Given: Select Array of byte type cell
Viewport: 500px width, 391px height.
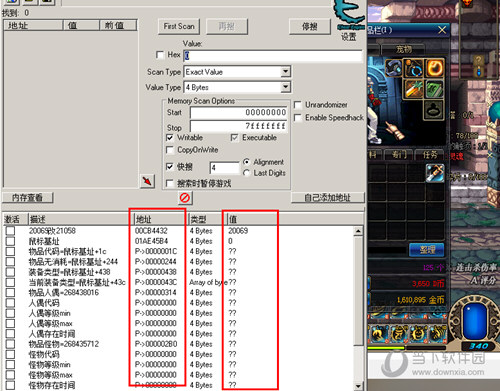Looking at the screenshot, I should pyautogui.click(x=209, y=282).
